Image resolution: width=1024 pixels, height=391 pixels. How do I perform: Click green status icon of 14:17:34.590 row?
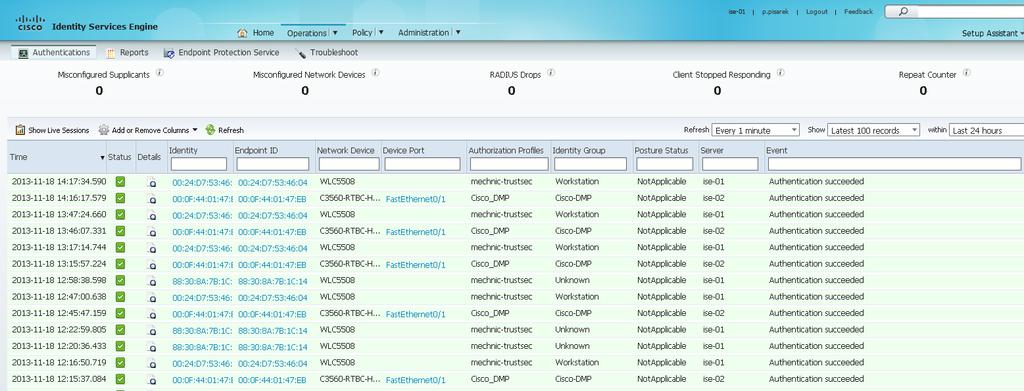tap(120, 181)
